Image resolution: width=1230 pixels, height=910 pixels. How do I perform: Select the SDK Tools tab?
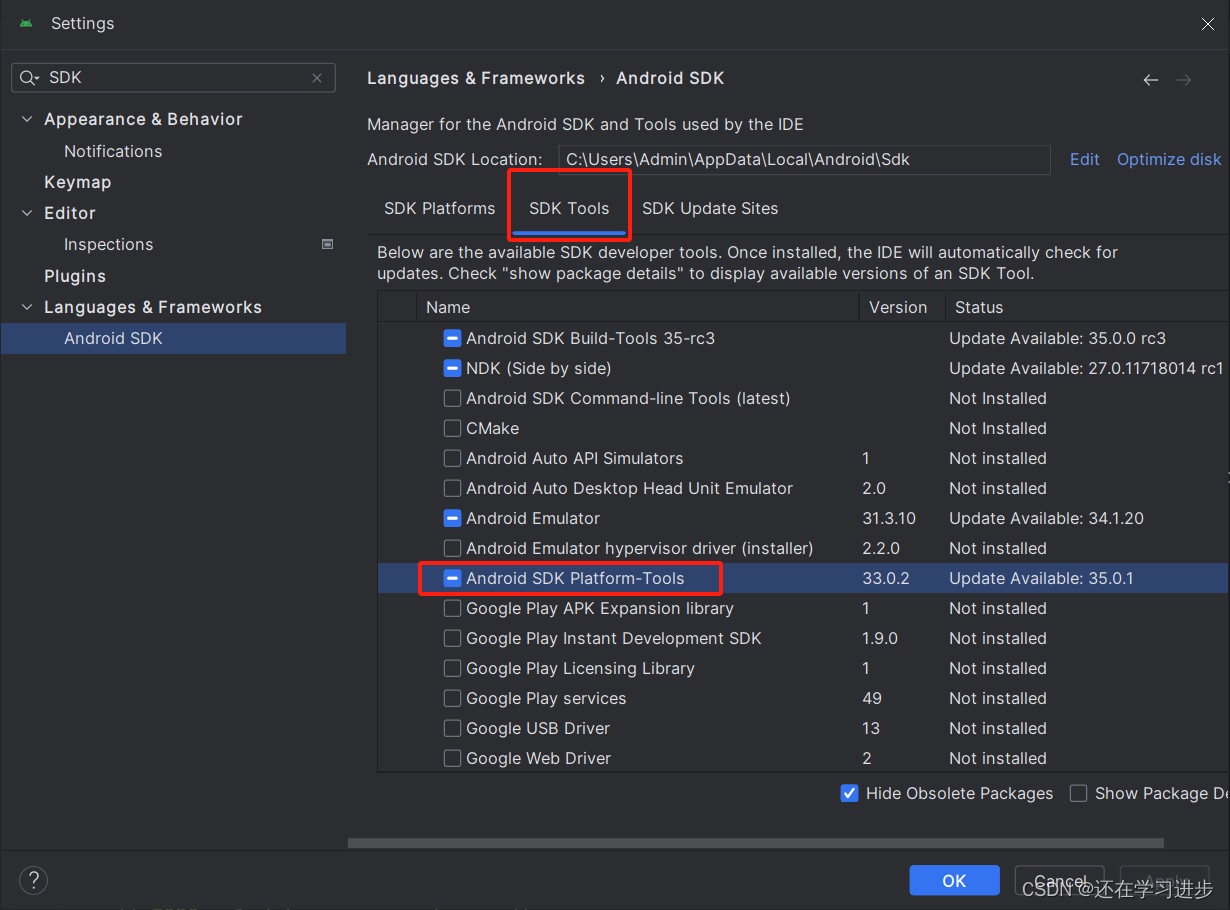point(569,208)
